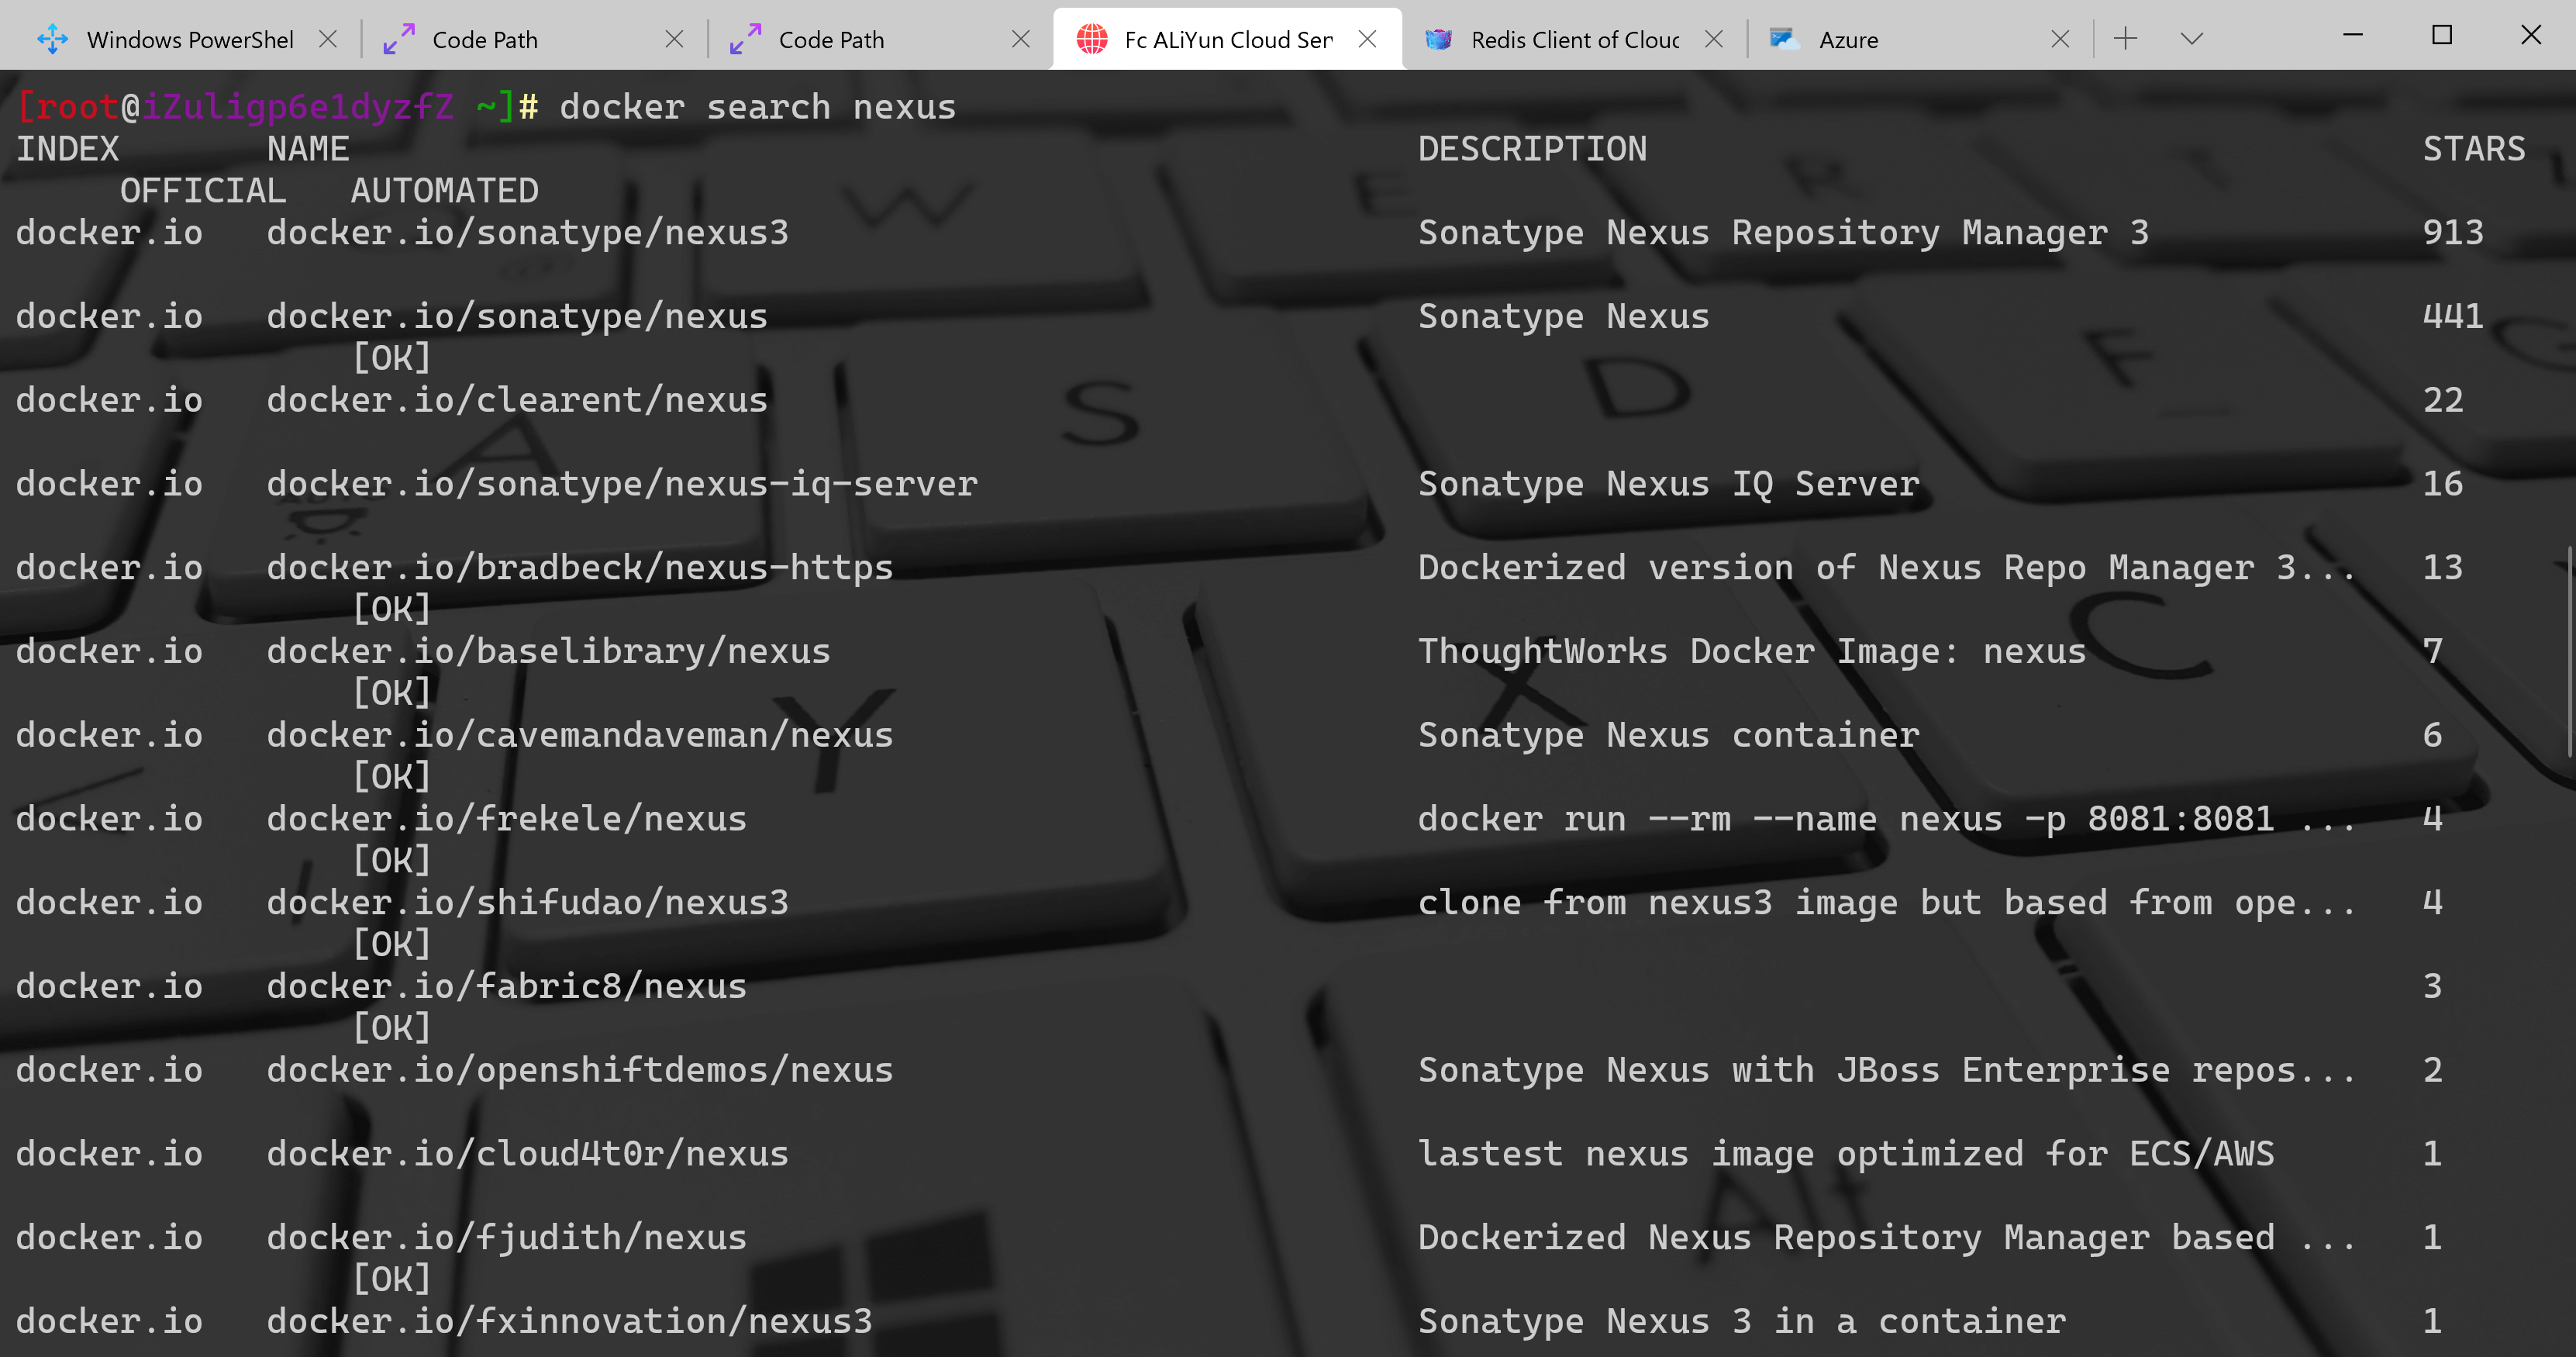This screenshot has height=1357, width=2576.
Task: Close the first Code Path tab
Action: (x=675, y=39)
